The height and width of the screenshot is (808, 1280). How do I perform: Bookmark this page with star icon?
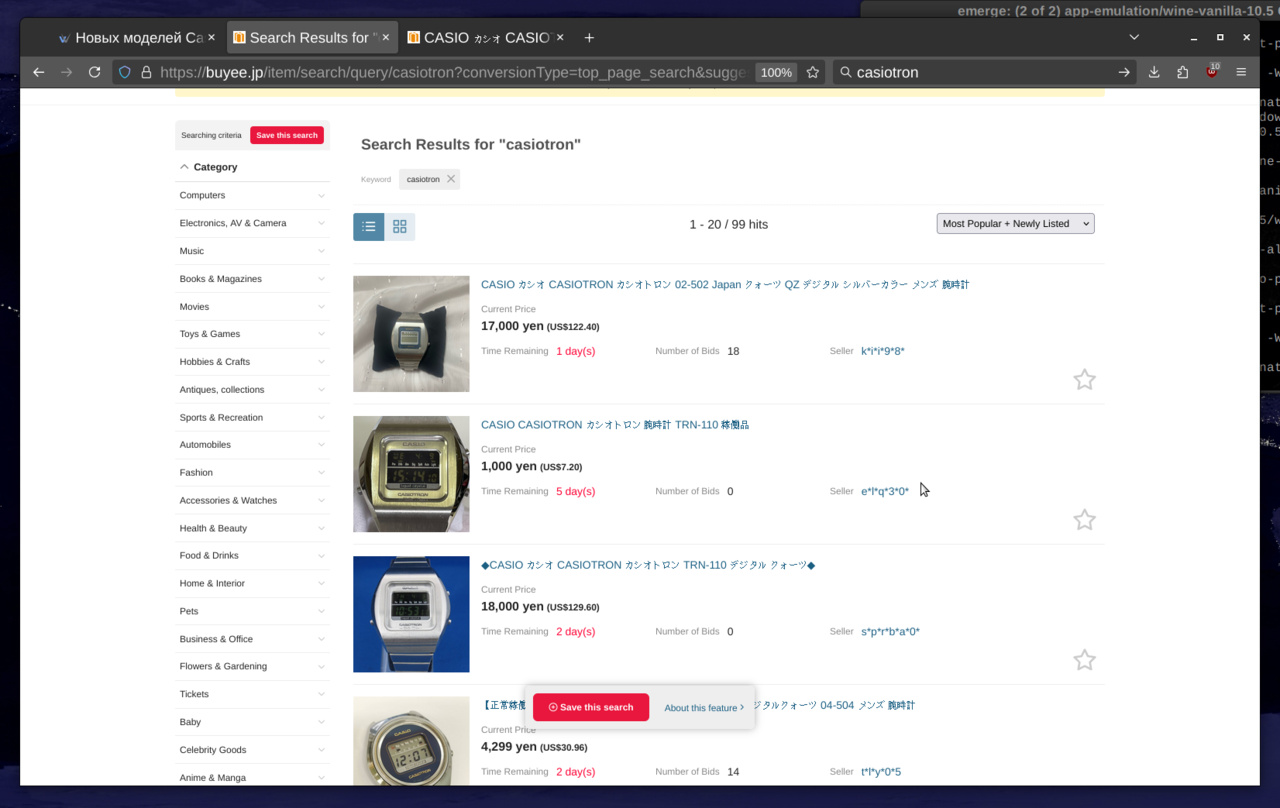pyautogui.click(x=813, y=72)
